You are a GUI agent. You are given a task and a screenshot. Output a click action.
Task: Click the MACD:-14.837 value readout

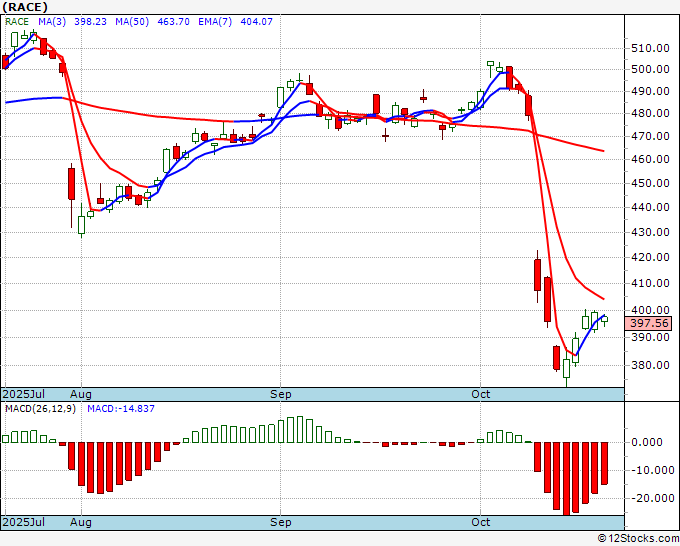(121, 409)
